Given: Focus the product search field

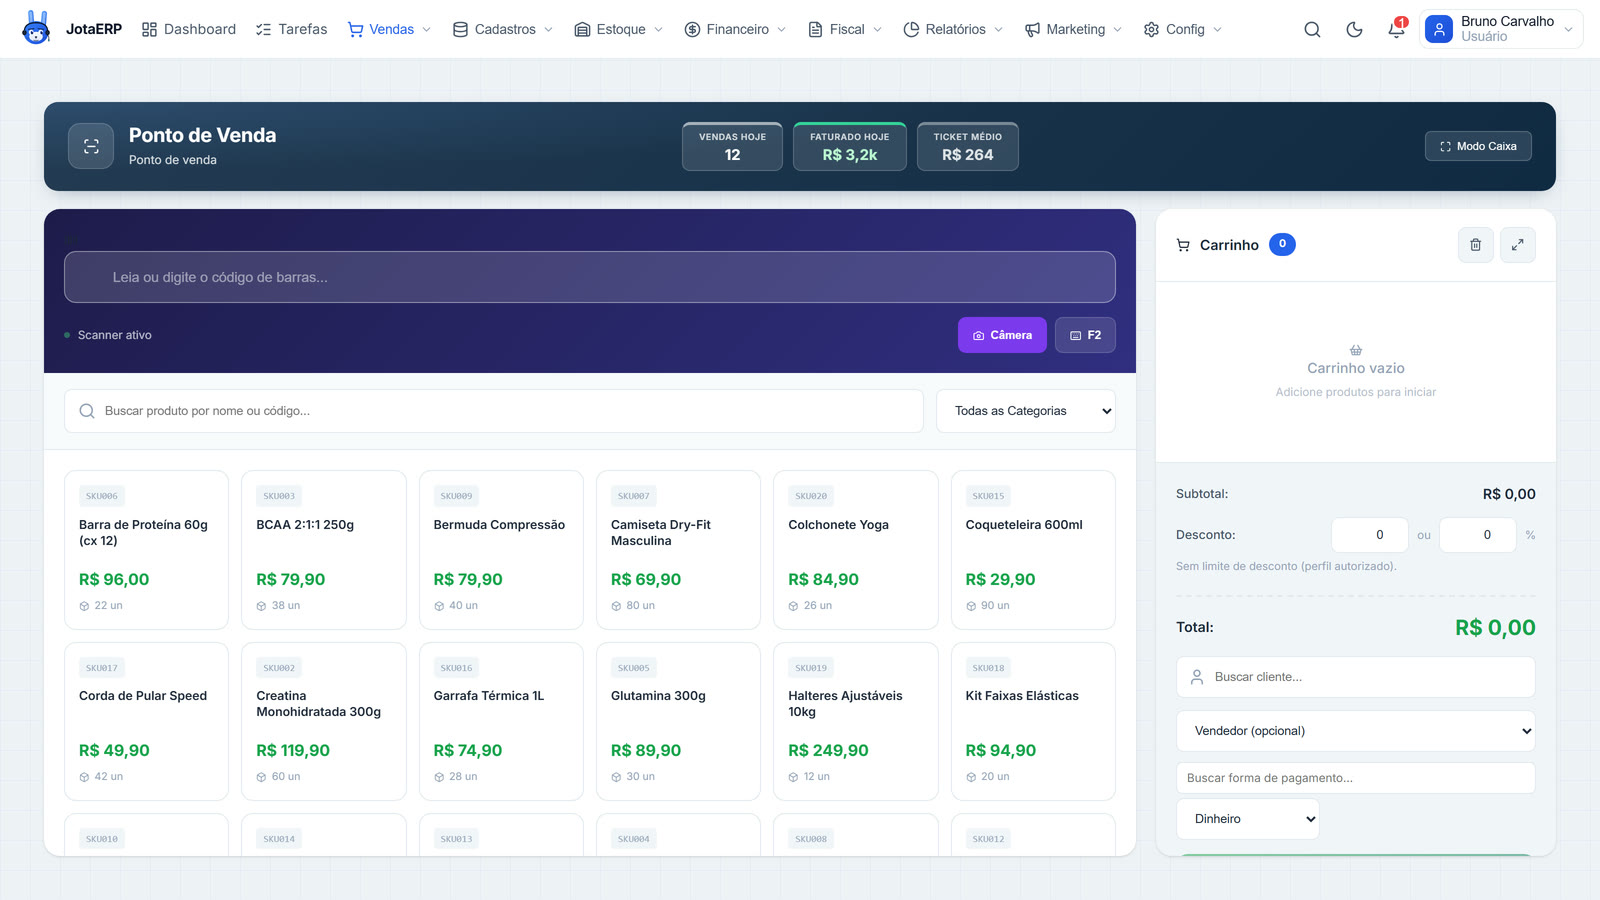Looking at the screenshot, I should pyautogui.click(x=494, y=411).
